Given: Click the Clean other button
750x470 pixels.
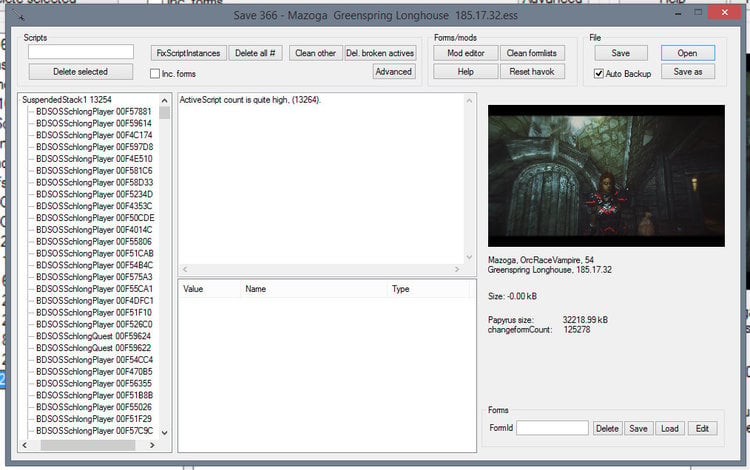Looking at the screenshot, I should 315,53.
